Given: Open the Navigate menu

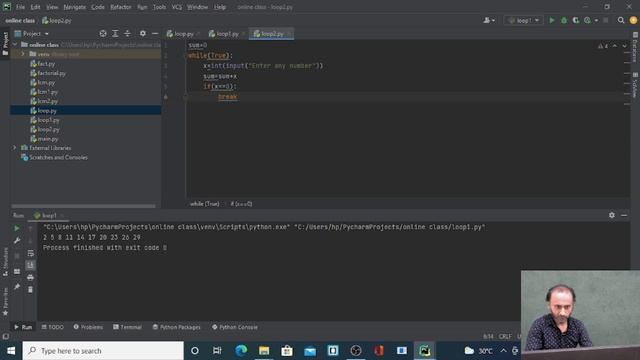Looking at the screenshot, I should [x=75, y=7].
